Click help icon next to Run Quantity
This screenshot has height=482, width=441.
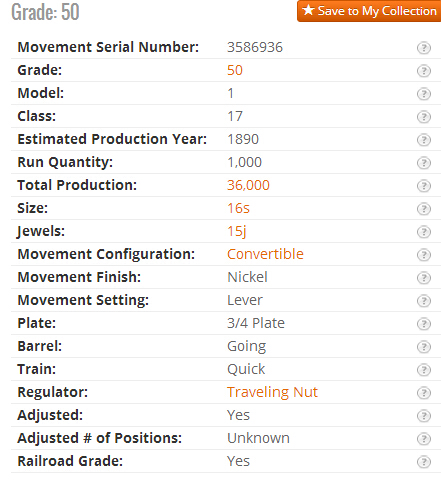(x=424, y=163)
